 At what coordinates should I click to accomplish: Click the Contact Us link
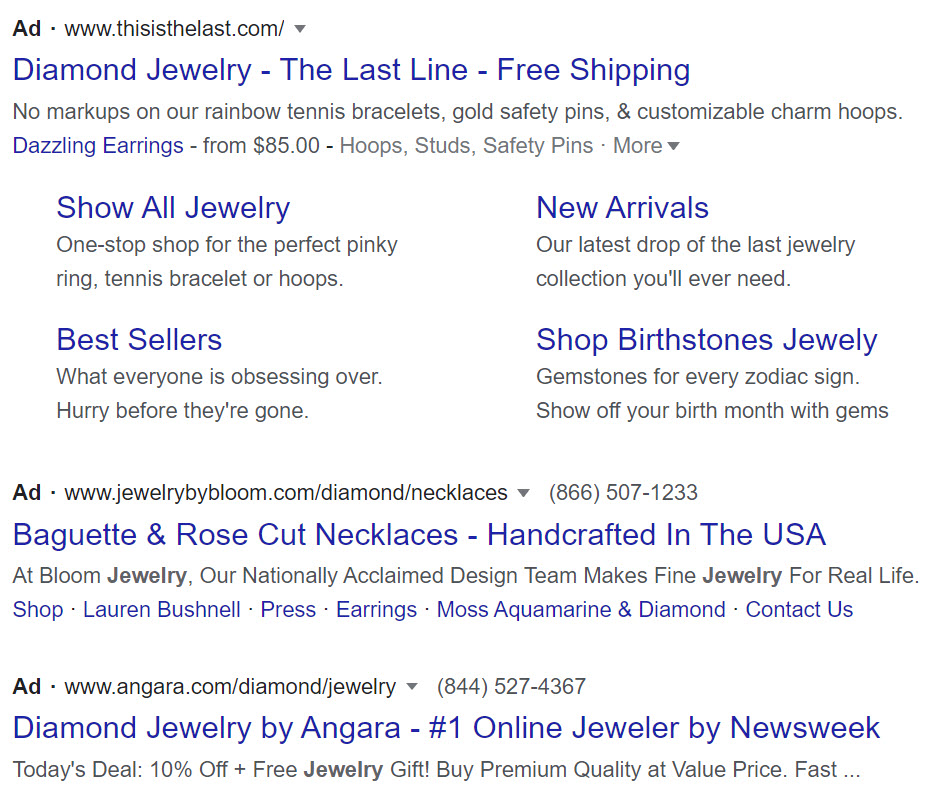click(799, 610)
